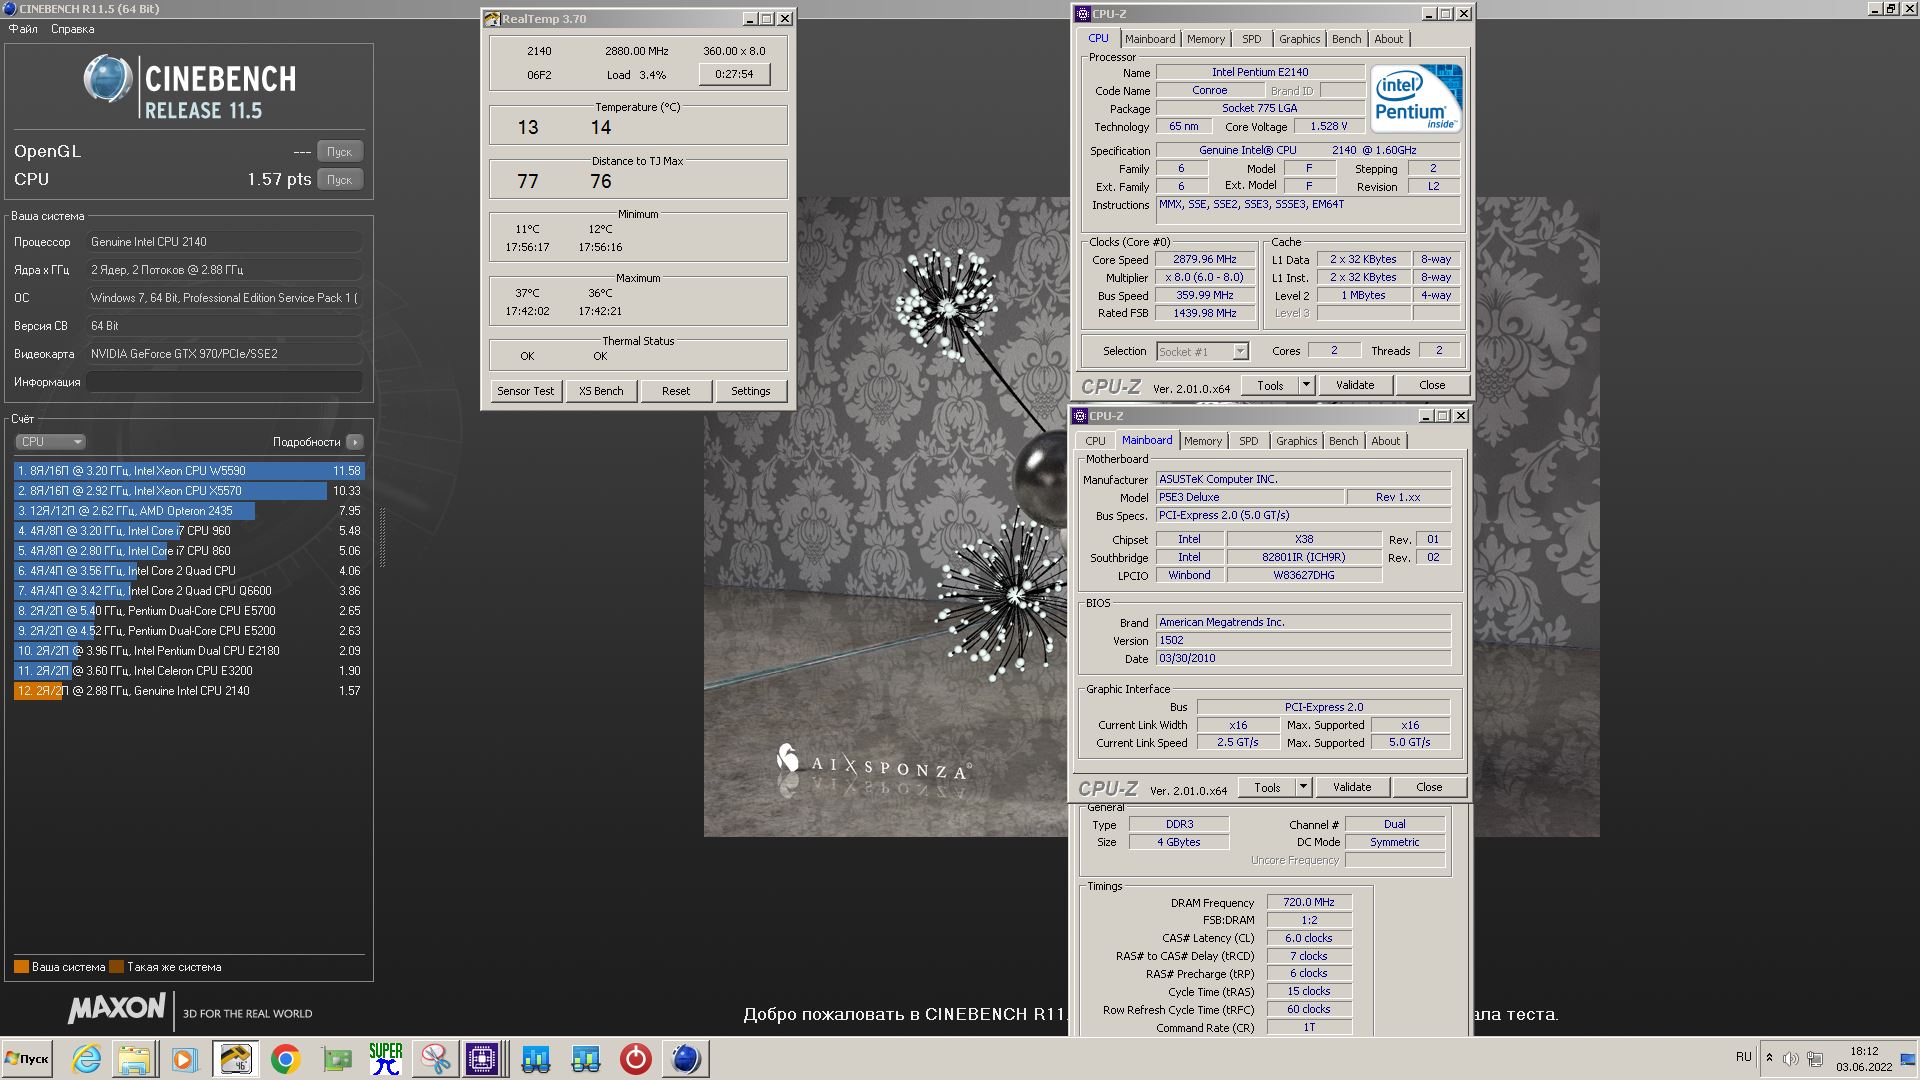Click the 0:27:54 timer button in RealTemp

point(734,74)
